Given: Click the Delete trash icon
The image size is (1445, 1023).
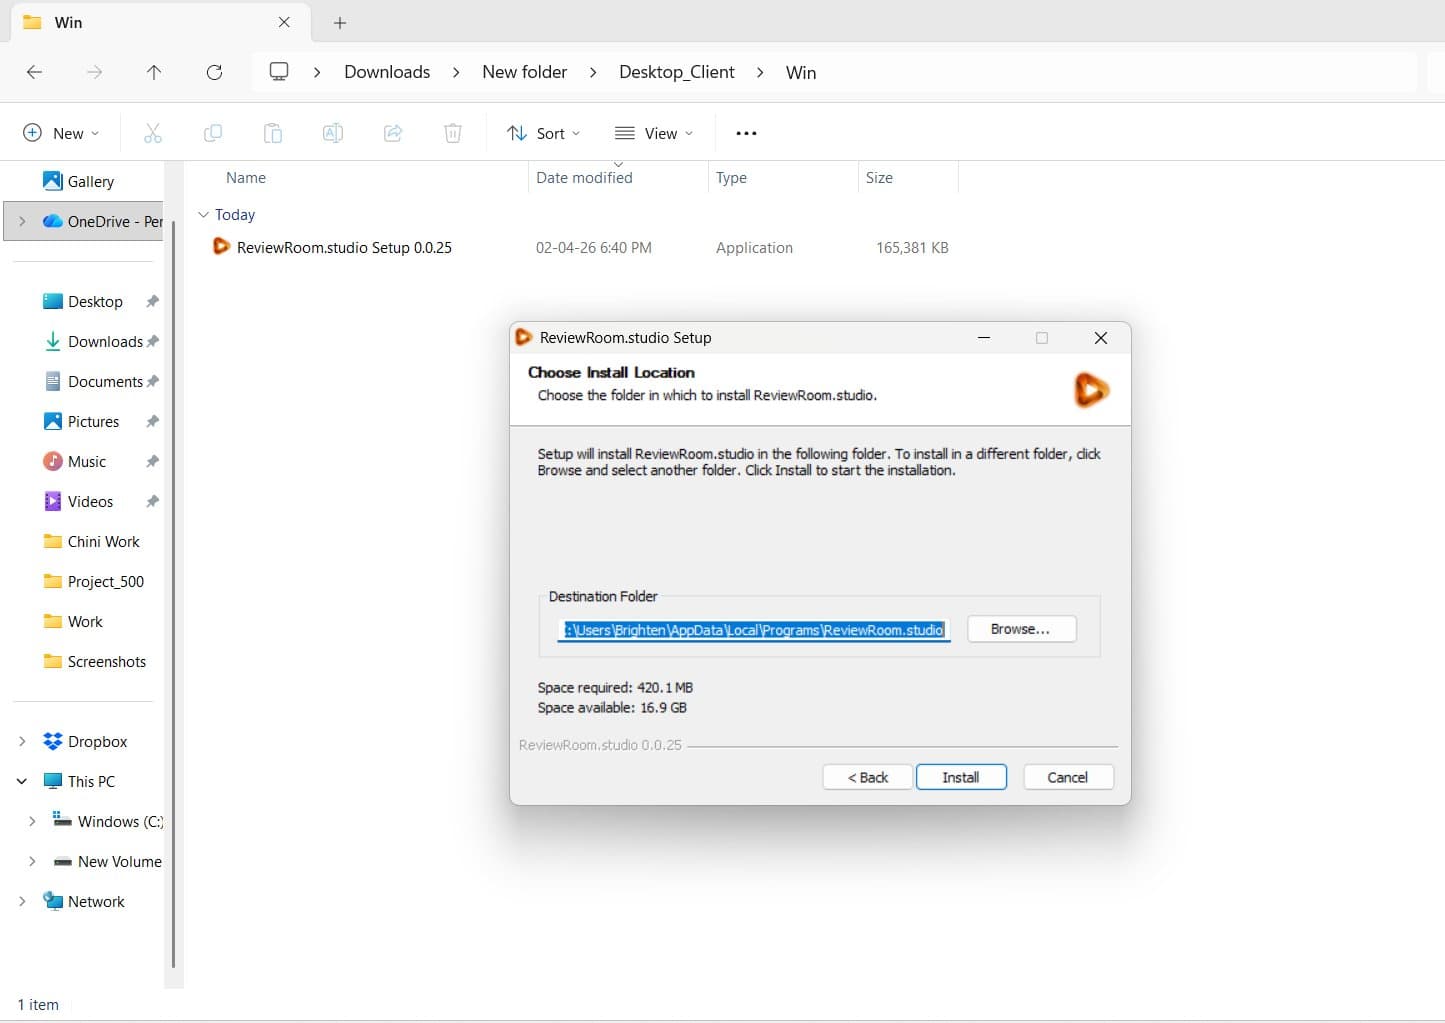Looking at the screenshot, I should [453, 133].
